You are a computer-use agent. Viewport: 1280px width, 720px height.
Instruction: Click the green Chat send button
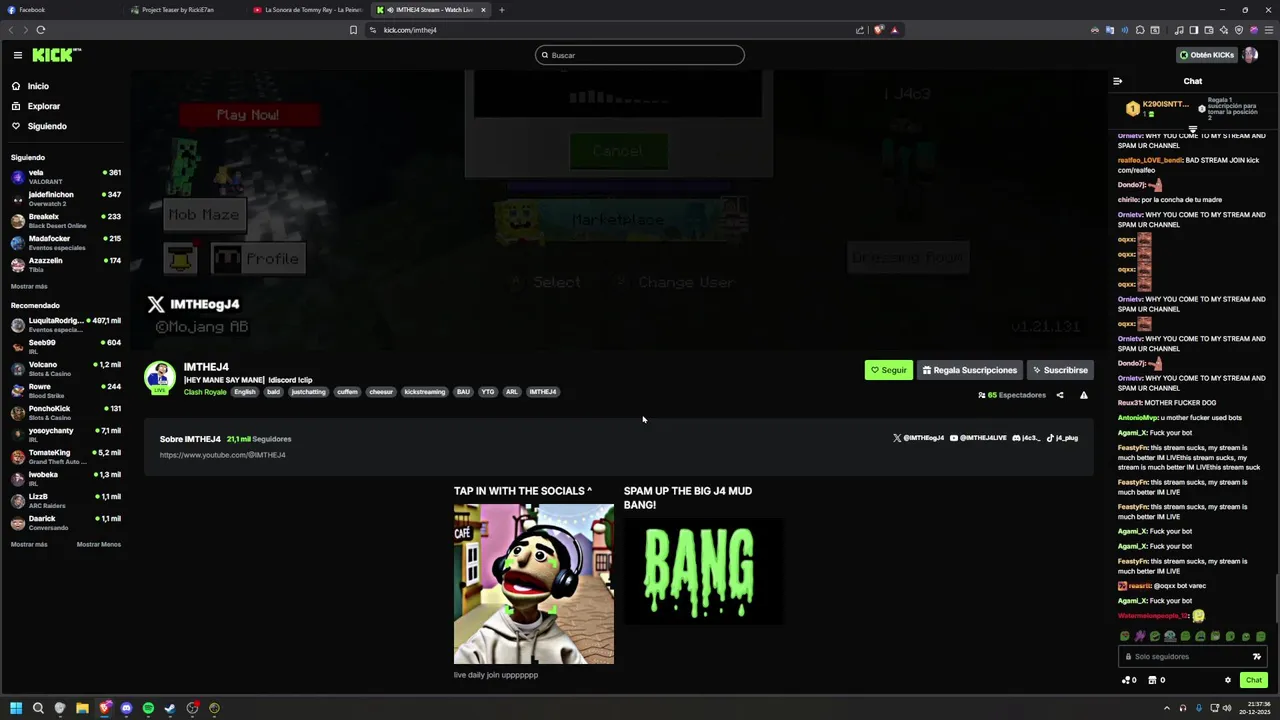tap(1253, 680)
